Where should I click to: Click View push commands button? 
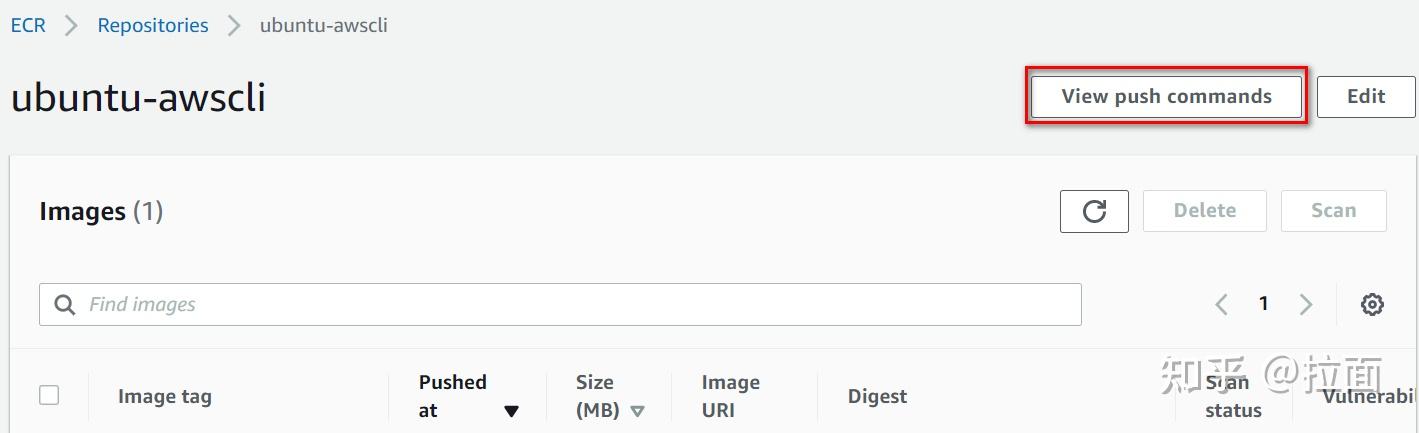1166,97
